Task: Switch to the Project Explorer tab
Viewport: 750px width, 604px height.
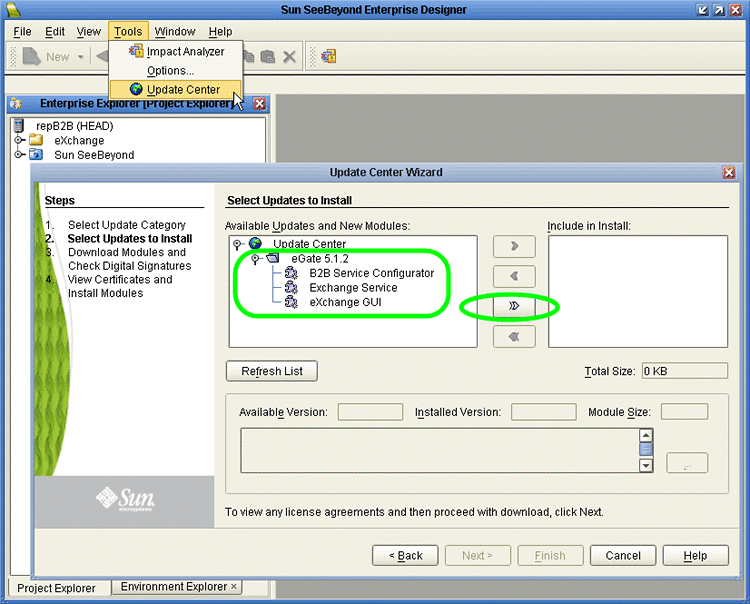Action: tap(56, 588)
